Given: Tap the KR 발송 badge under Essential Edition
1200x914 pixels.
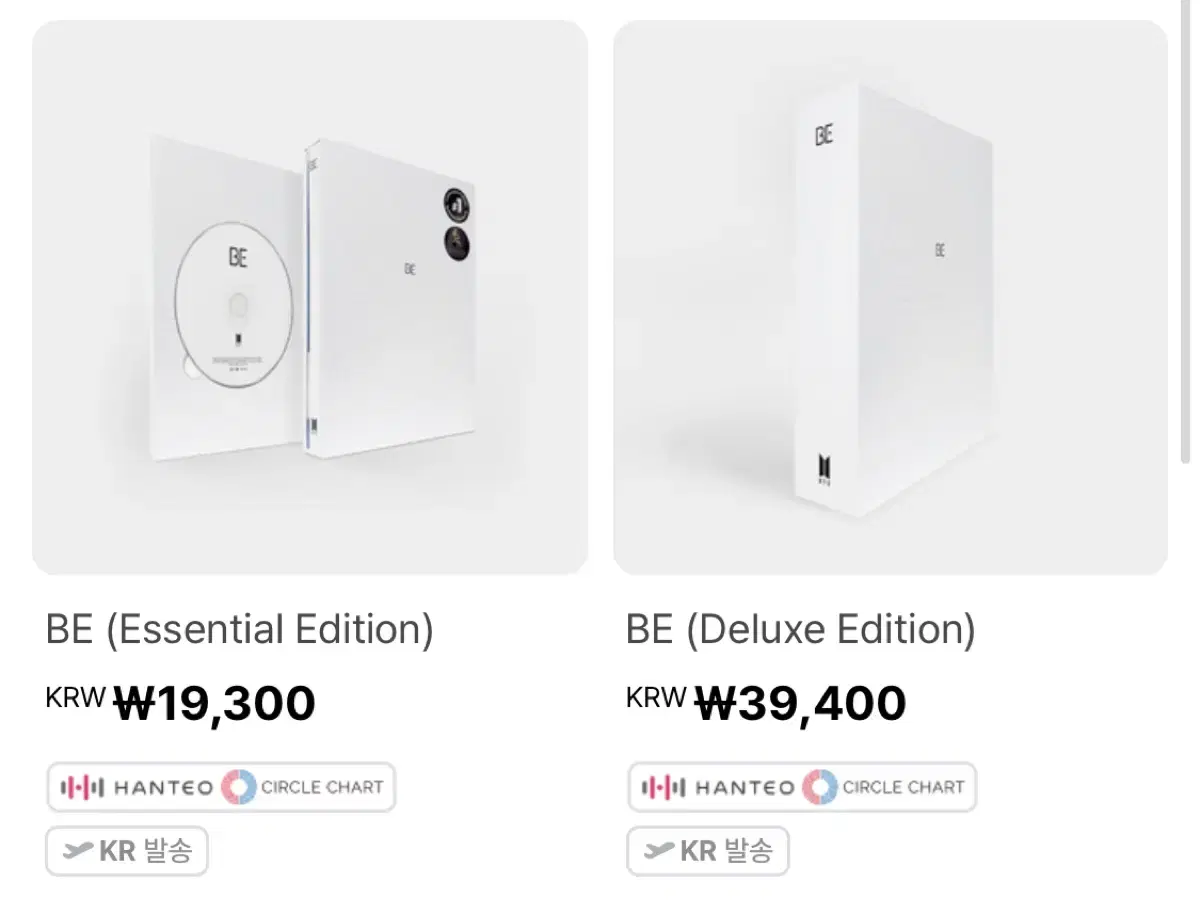Looking at the screenshot, I should point(127,852).
